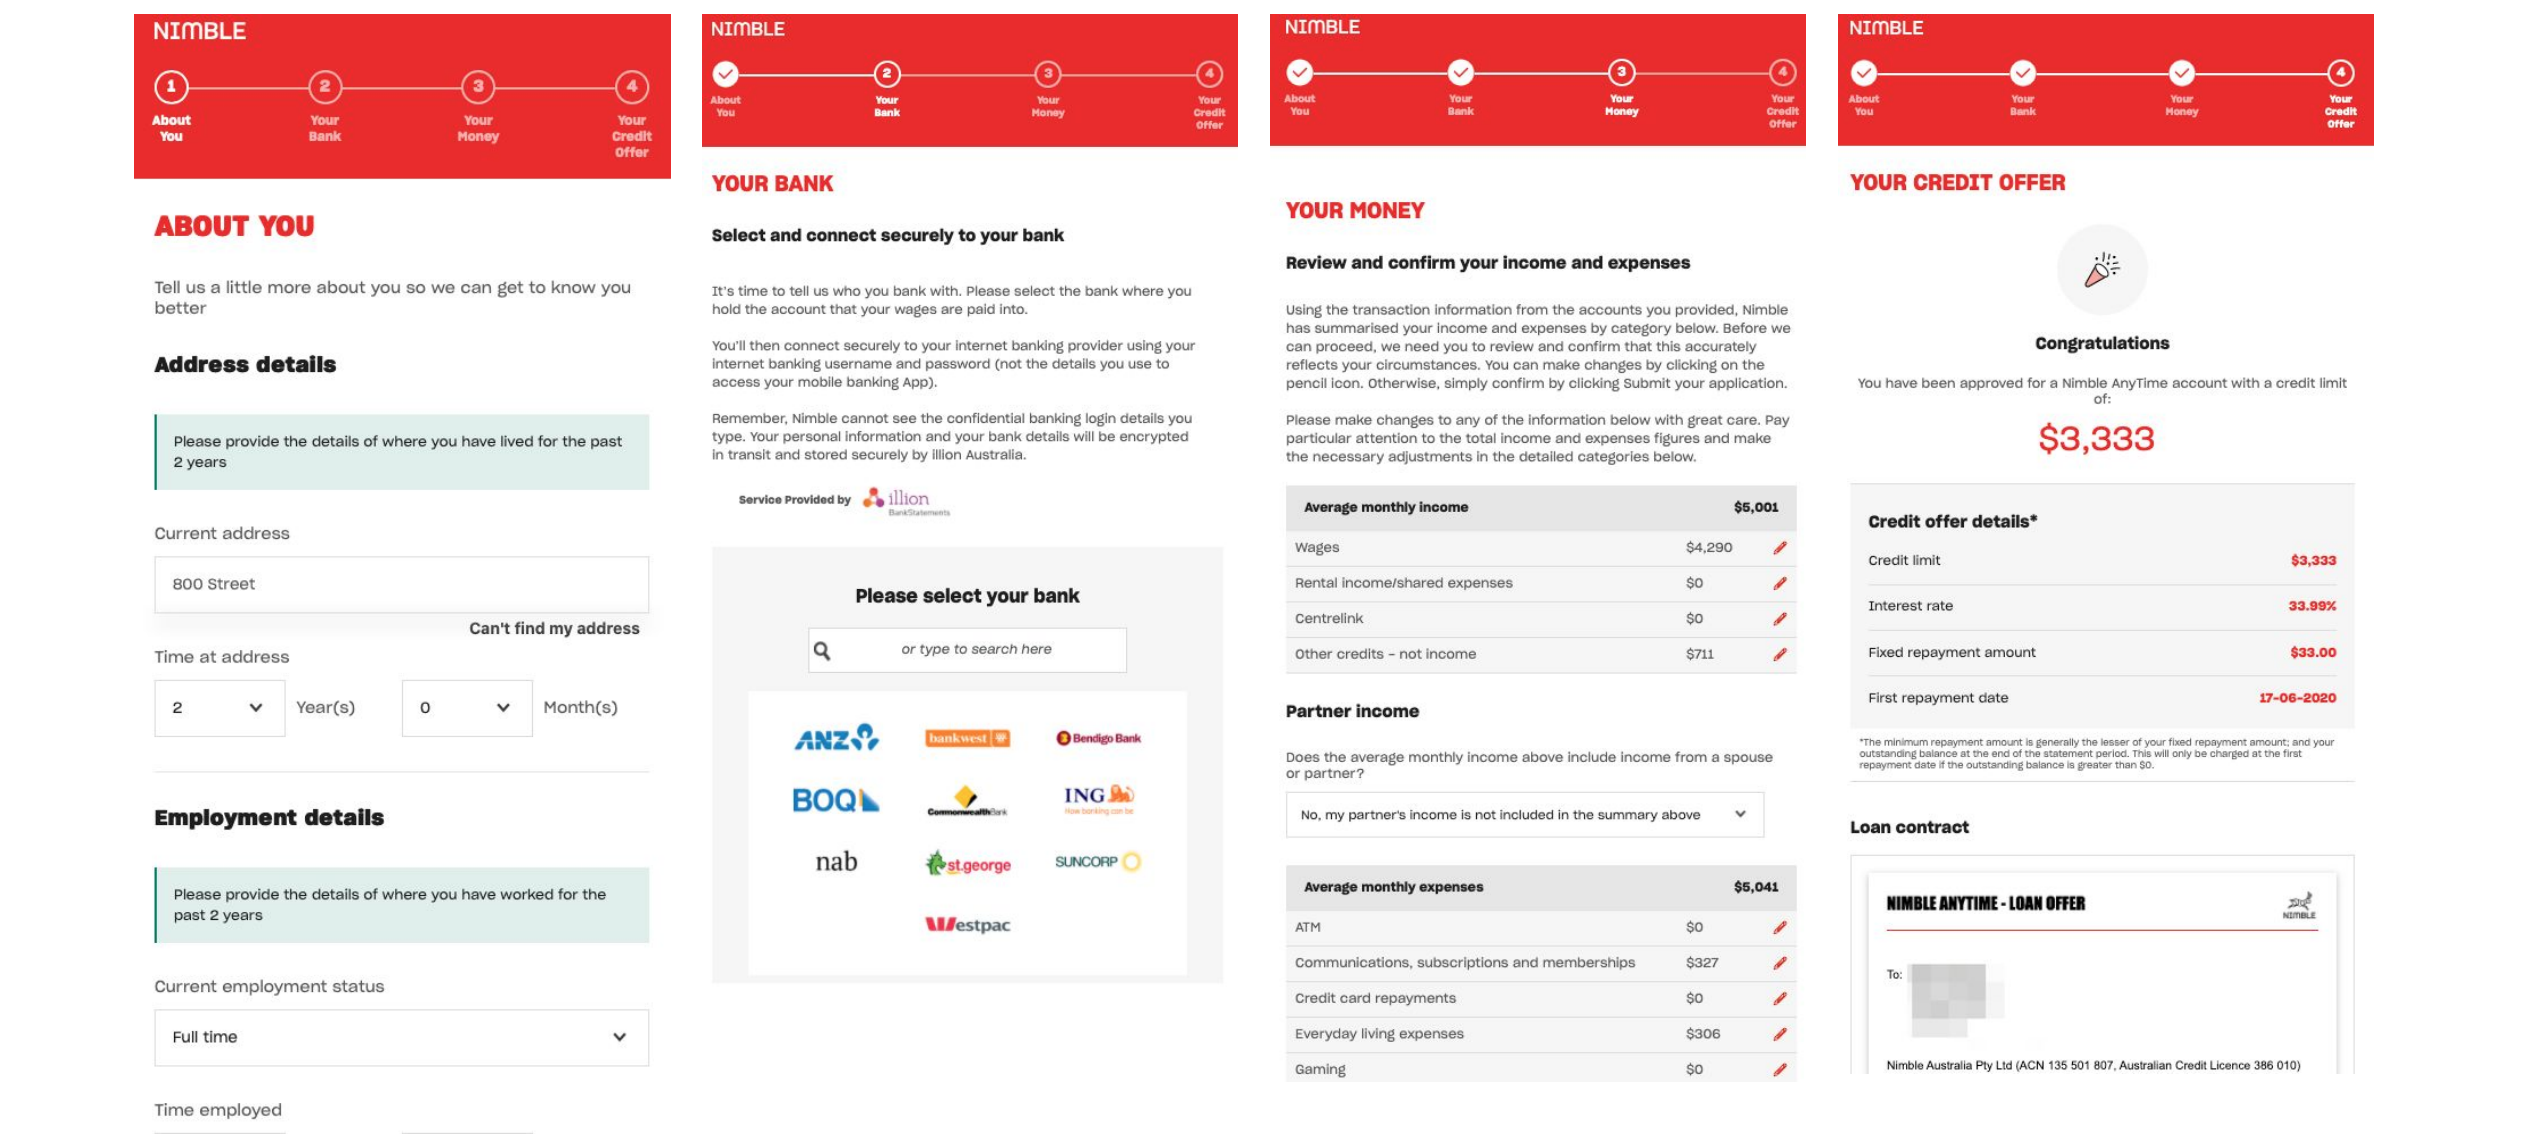The height and width of the screenshot is (1144, 2526).
Task: Select the current employment status dropdown
Action: point(396,1036)
